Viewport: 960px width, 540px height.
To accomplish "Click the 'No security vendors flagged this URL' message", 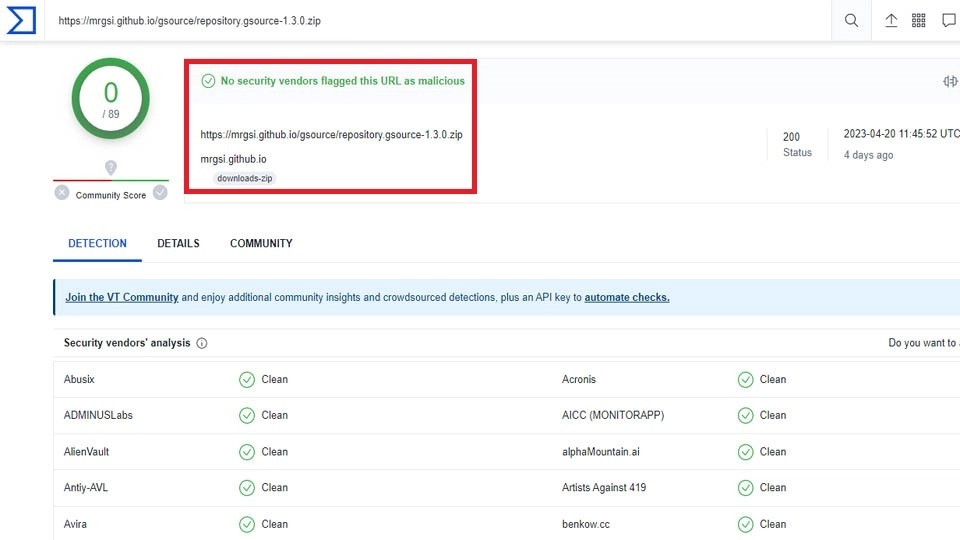I will pyautogui.click(x=343, y=81).
